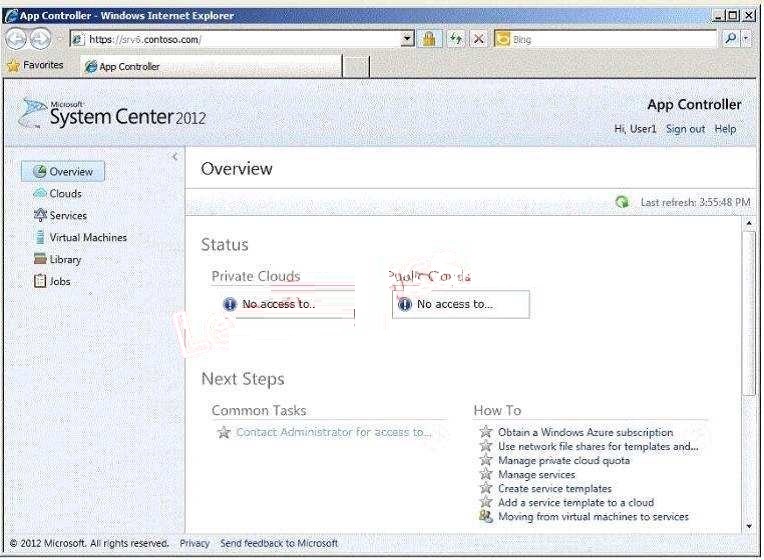The width and height of the screenshot is (764, 560).
Task: Collapse the navigation pane with the chevron
Action: coord(174,156)
